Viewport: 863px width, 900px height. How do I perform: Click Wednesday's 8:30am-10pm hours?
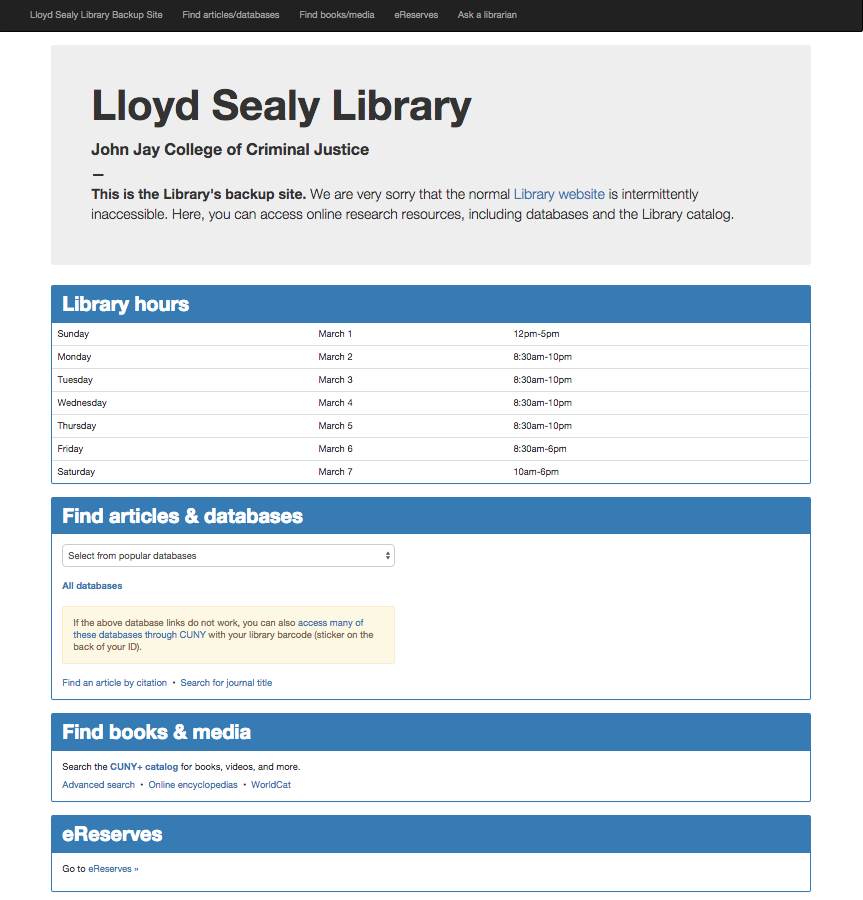tap(542, 403)
